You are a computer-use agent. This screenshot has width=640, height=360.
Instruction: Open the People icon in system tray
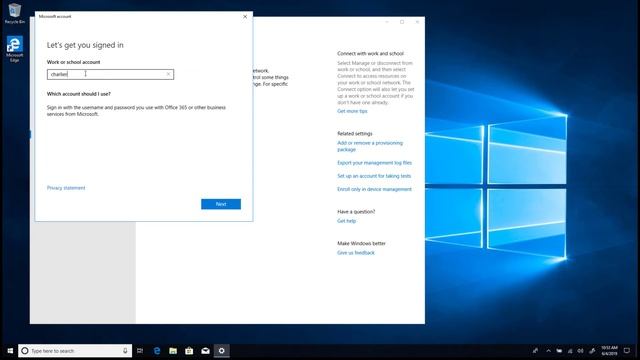[535, 351]
